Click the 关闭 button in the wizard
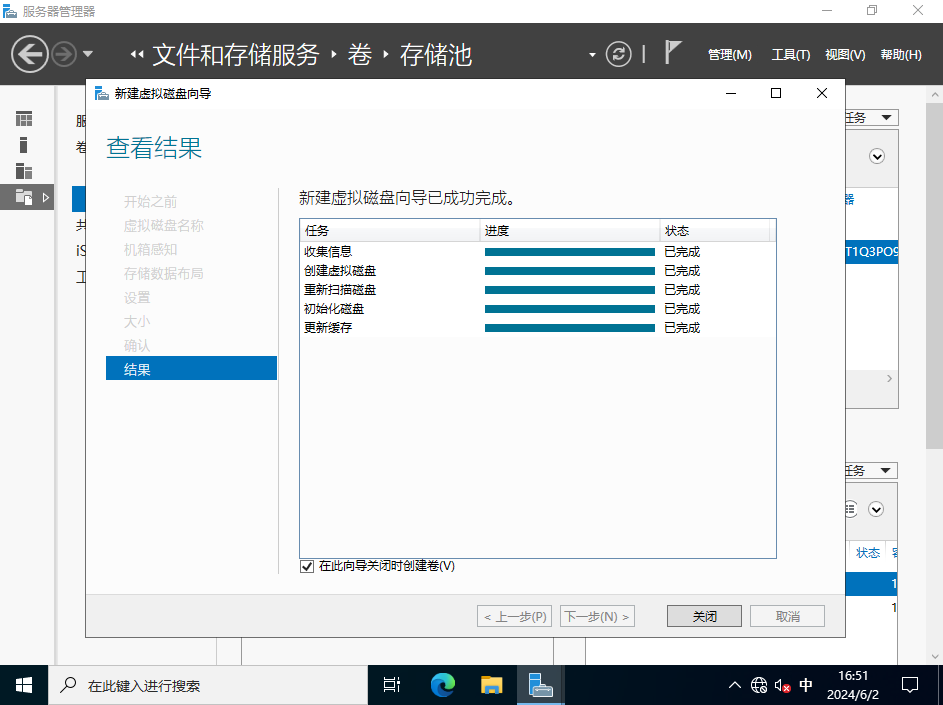Viewport: 943px width, 705px height. click(704, 616)
